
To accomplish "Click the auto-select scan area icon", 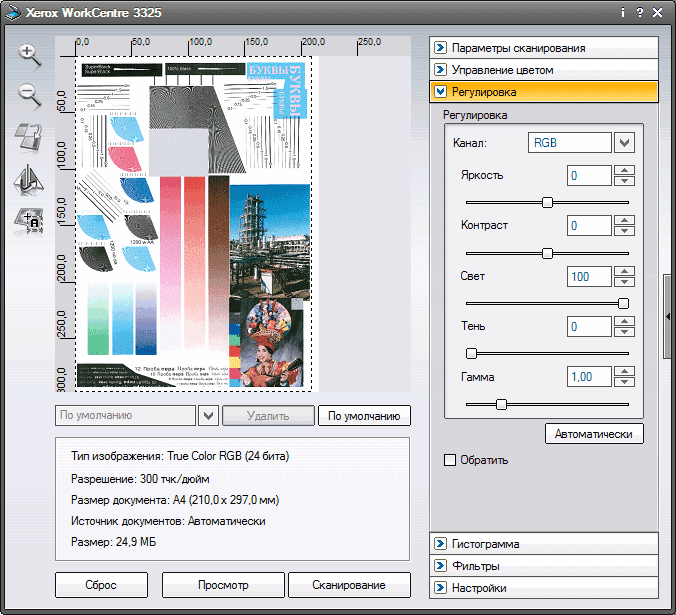I will point(30,220).
